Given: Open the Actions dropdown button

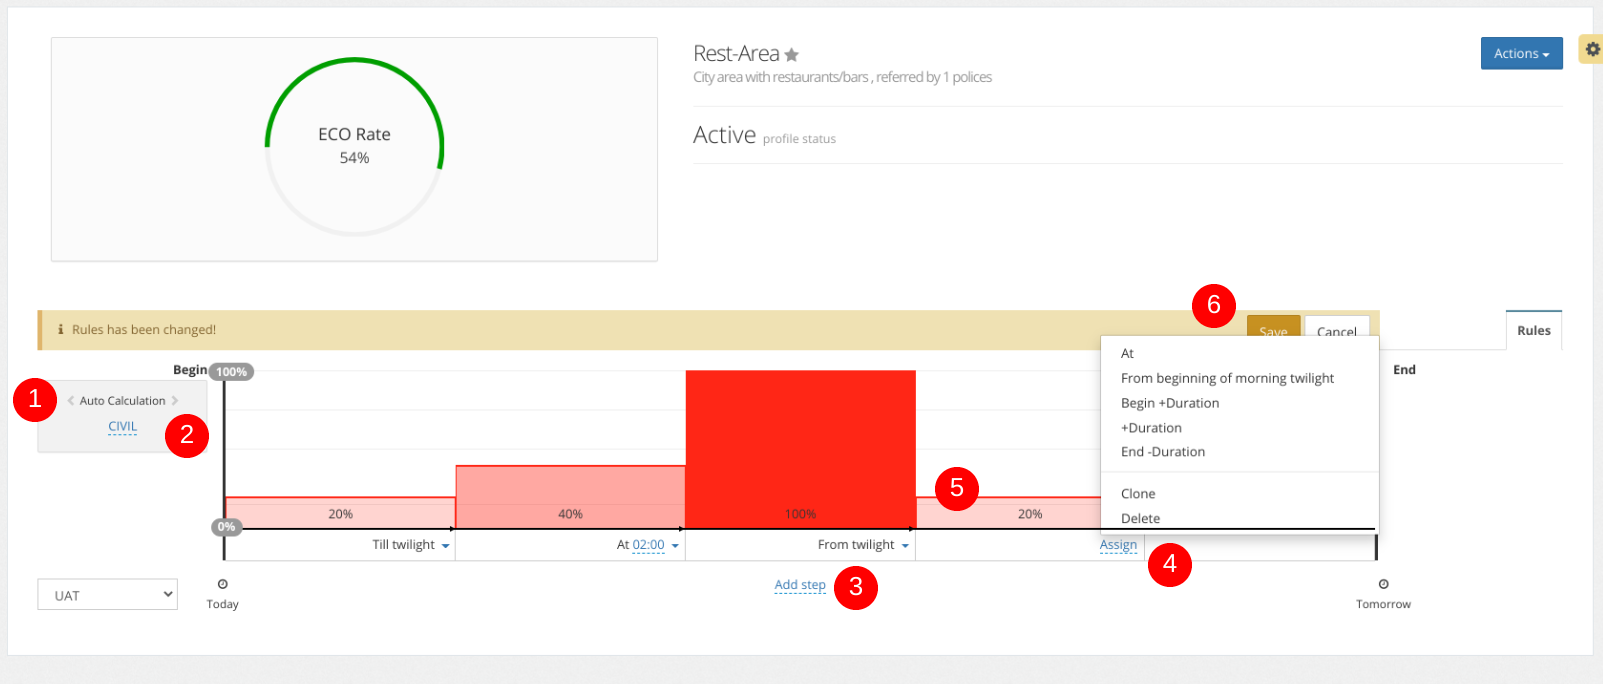Looking at the screenshot, I should pos(1521,54).
